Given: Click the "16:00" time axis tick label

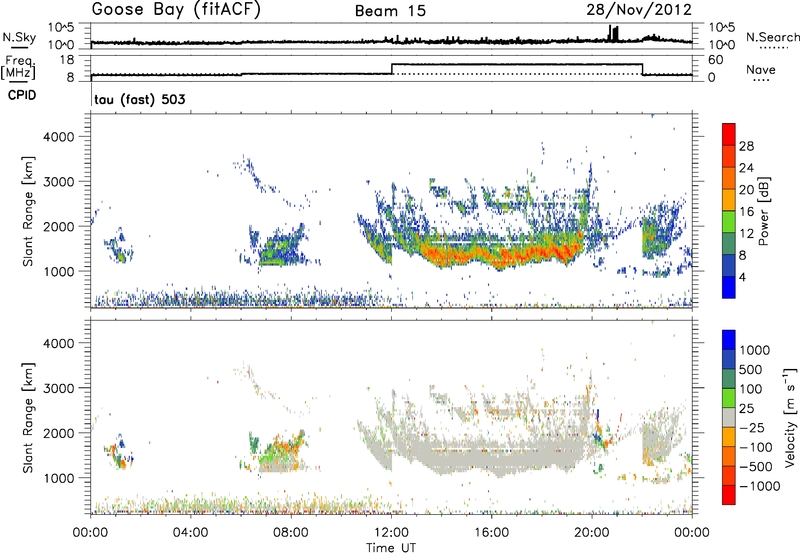Looking at the screenshot, I should [491, 533].
